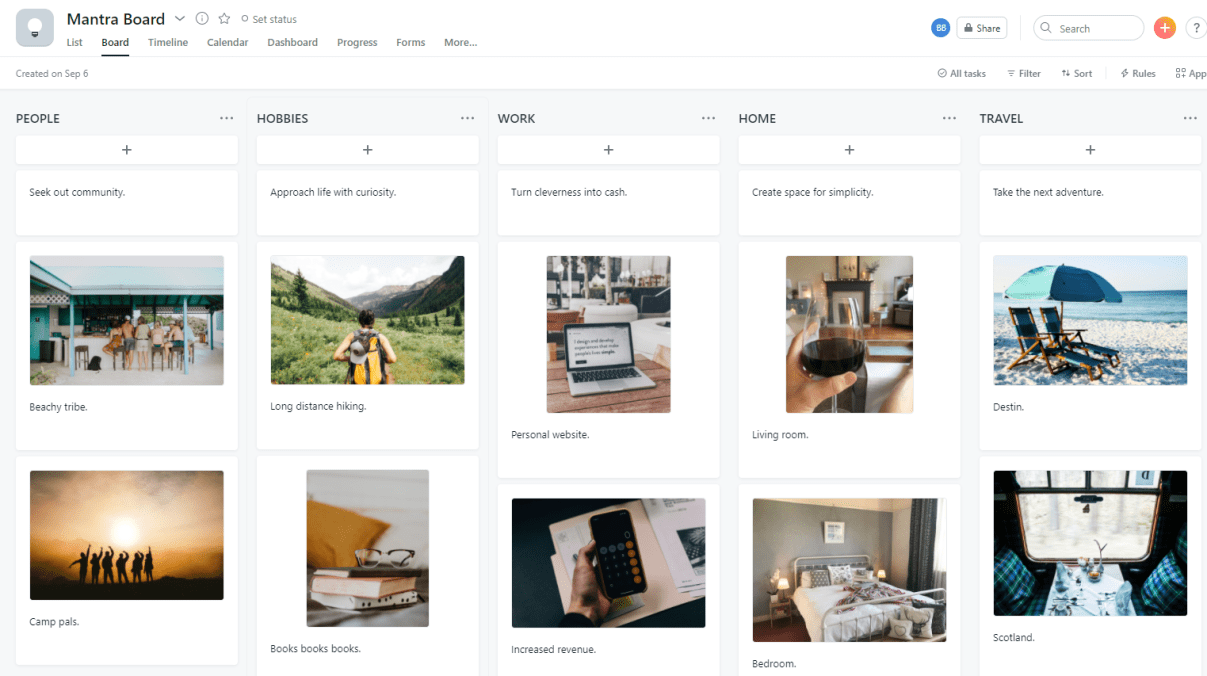This screenshot has height=676, width=1207.
Task: Open the Long distance hiking card image
Action: click(x=367, y=320)
